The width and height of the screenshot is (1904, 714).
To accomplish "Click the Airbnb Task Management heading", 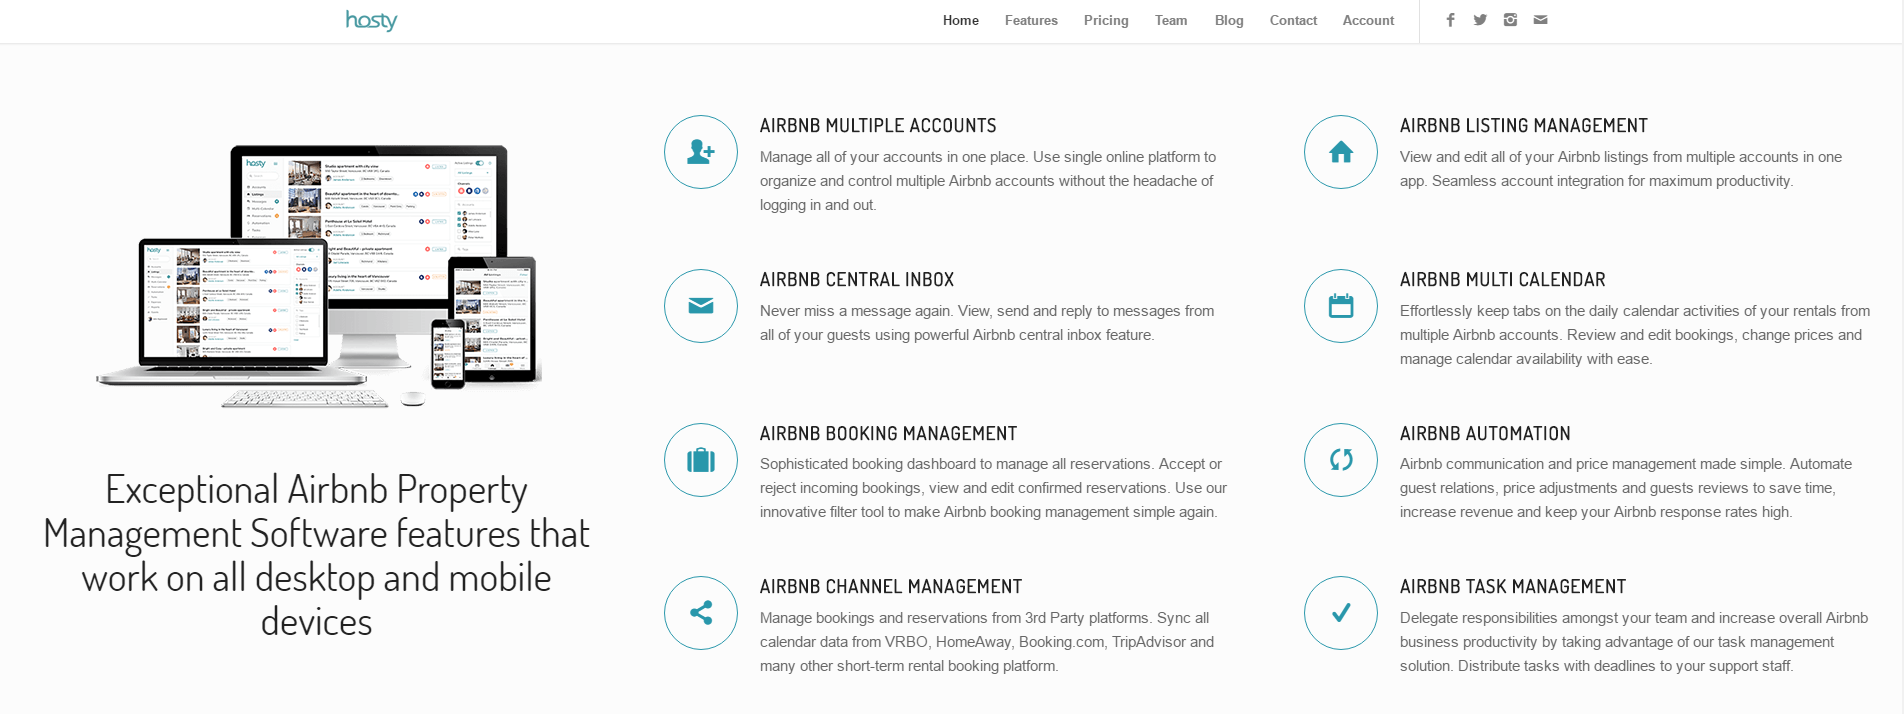I will (x=1513, y=587).
